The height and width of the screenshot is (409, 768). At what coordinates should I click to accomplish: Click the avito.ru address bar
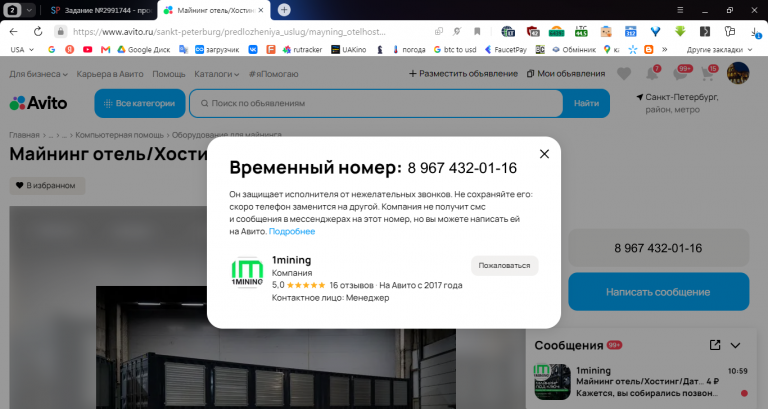[x=229, y=31]
